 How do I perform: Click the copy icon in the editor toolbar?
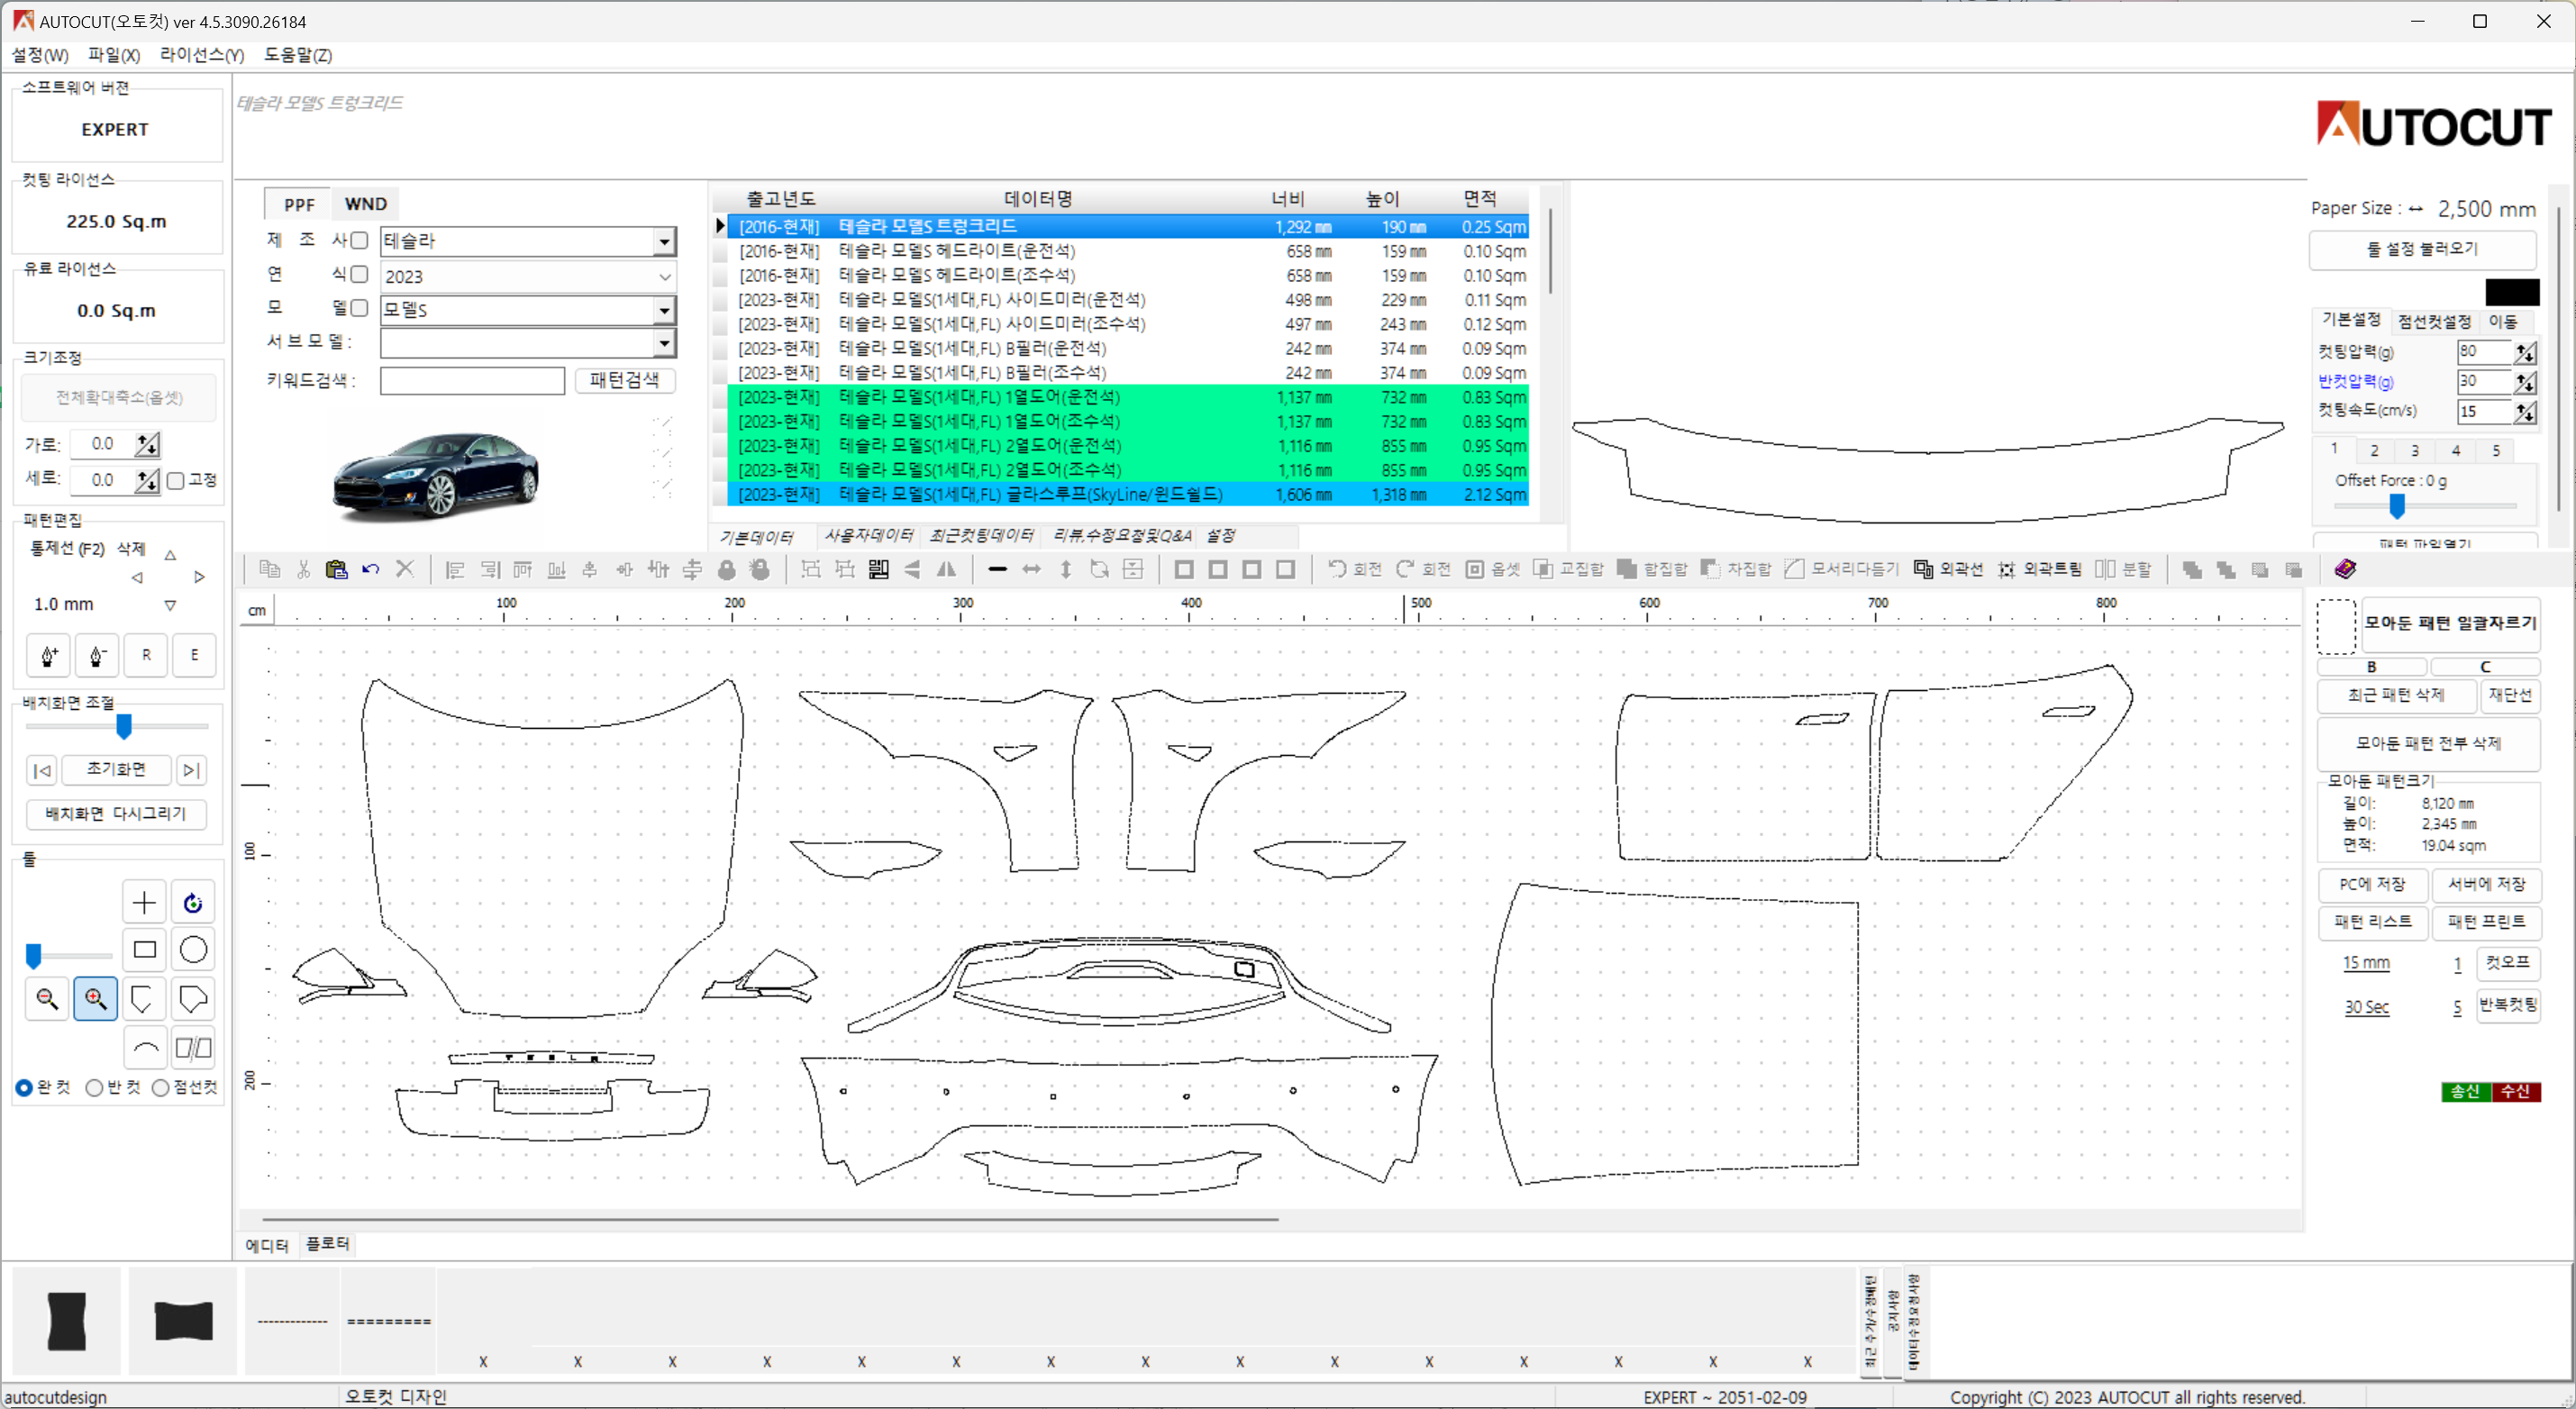pos(269,569)
